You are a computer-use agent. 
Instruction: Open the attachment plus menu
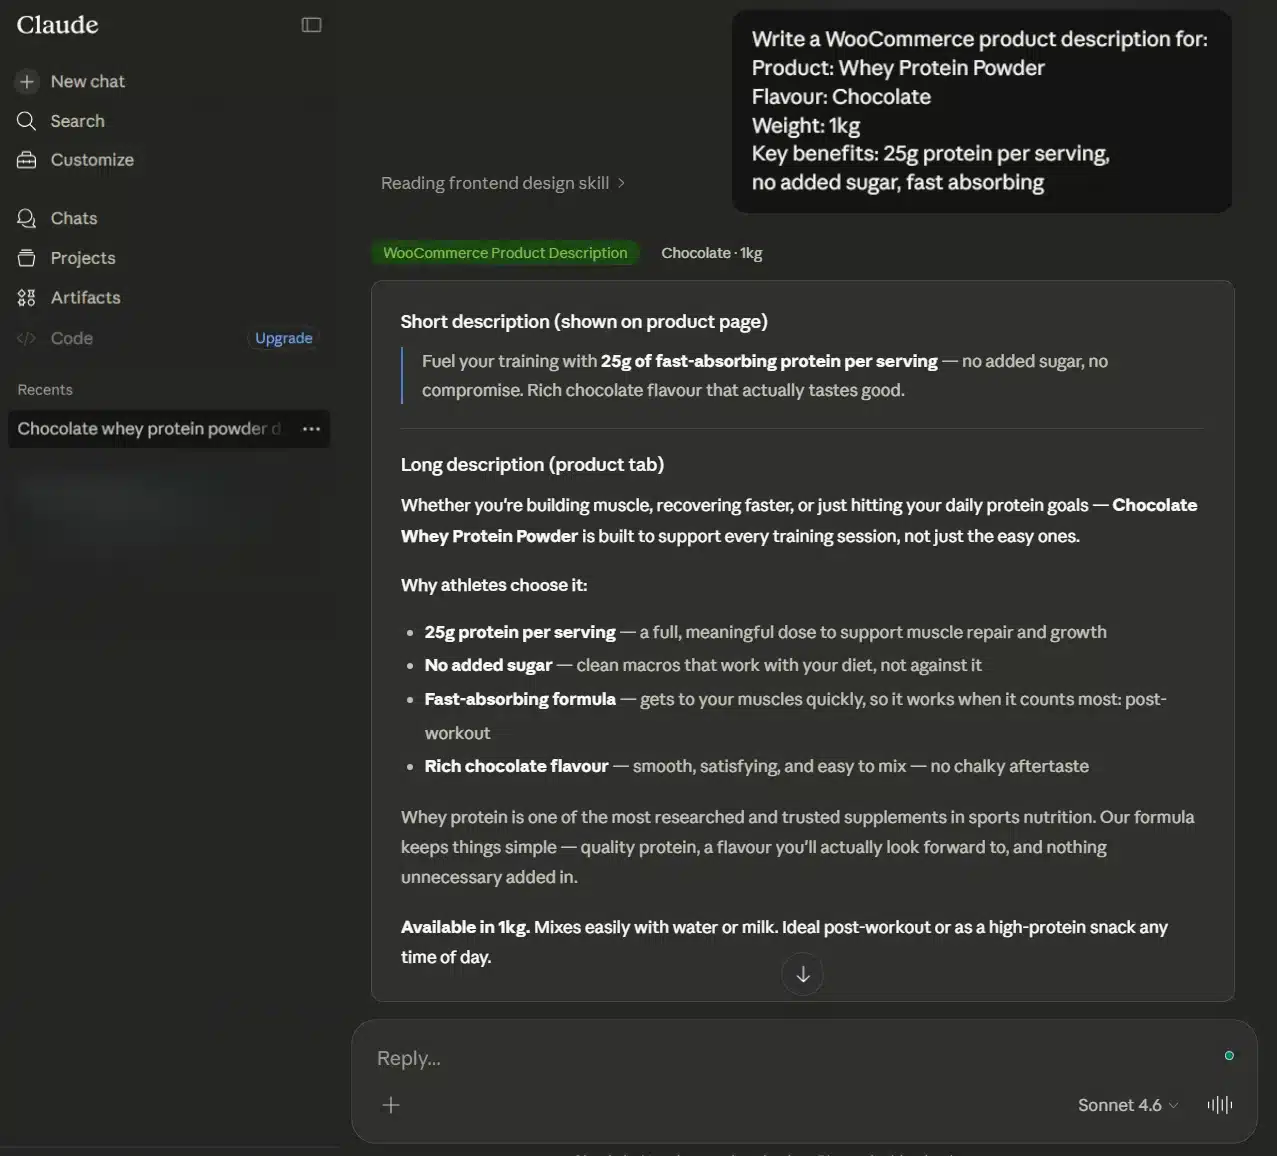[390, 1104]
